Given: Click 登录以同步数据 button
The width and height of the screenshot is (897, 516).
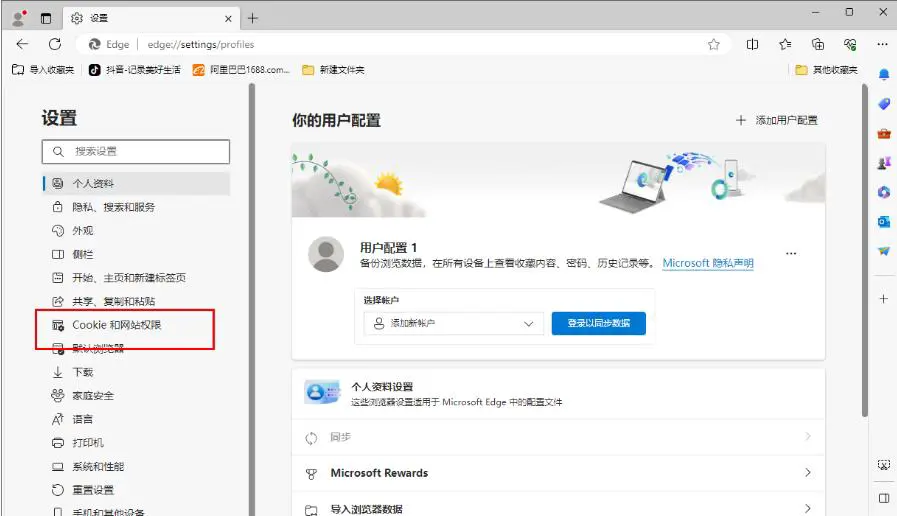Looking at the screenshot, I should click(598, 323).
